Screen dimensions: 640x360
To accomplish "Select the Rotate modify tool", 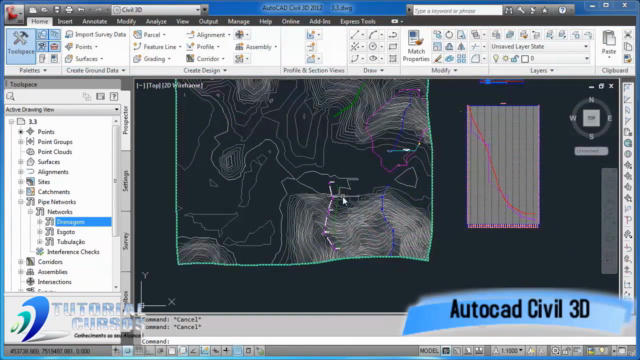I will 449,35.
